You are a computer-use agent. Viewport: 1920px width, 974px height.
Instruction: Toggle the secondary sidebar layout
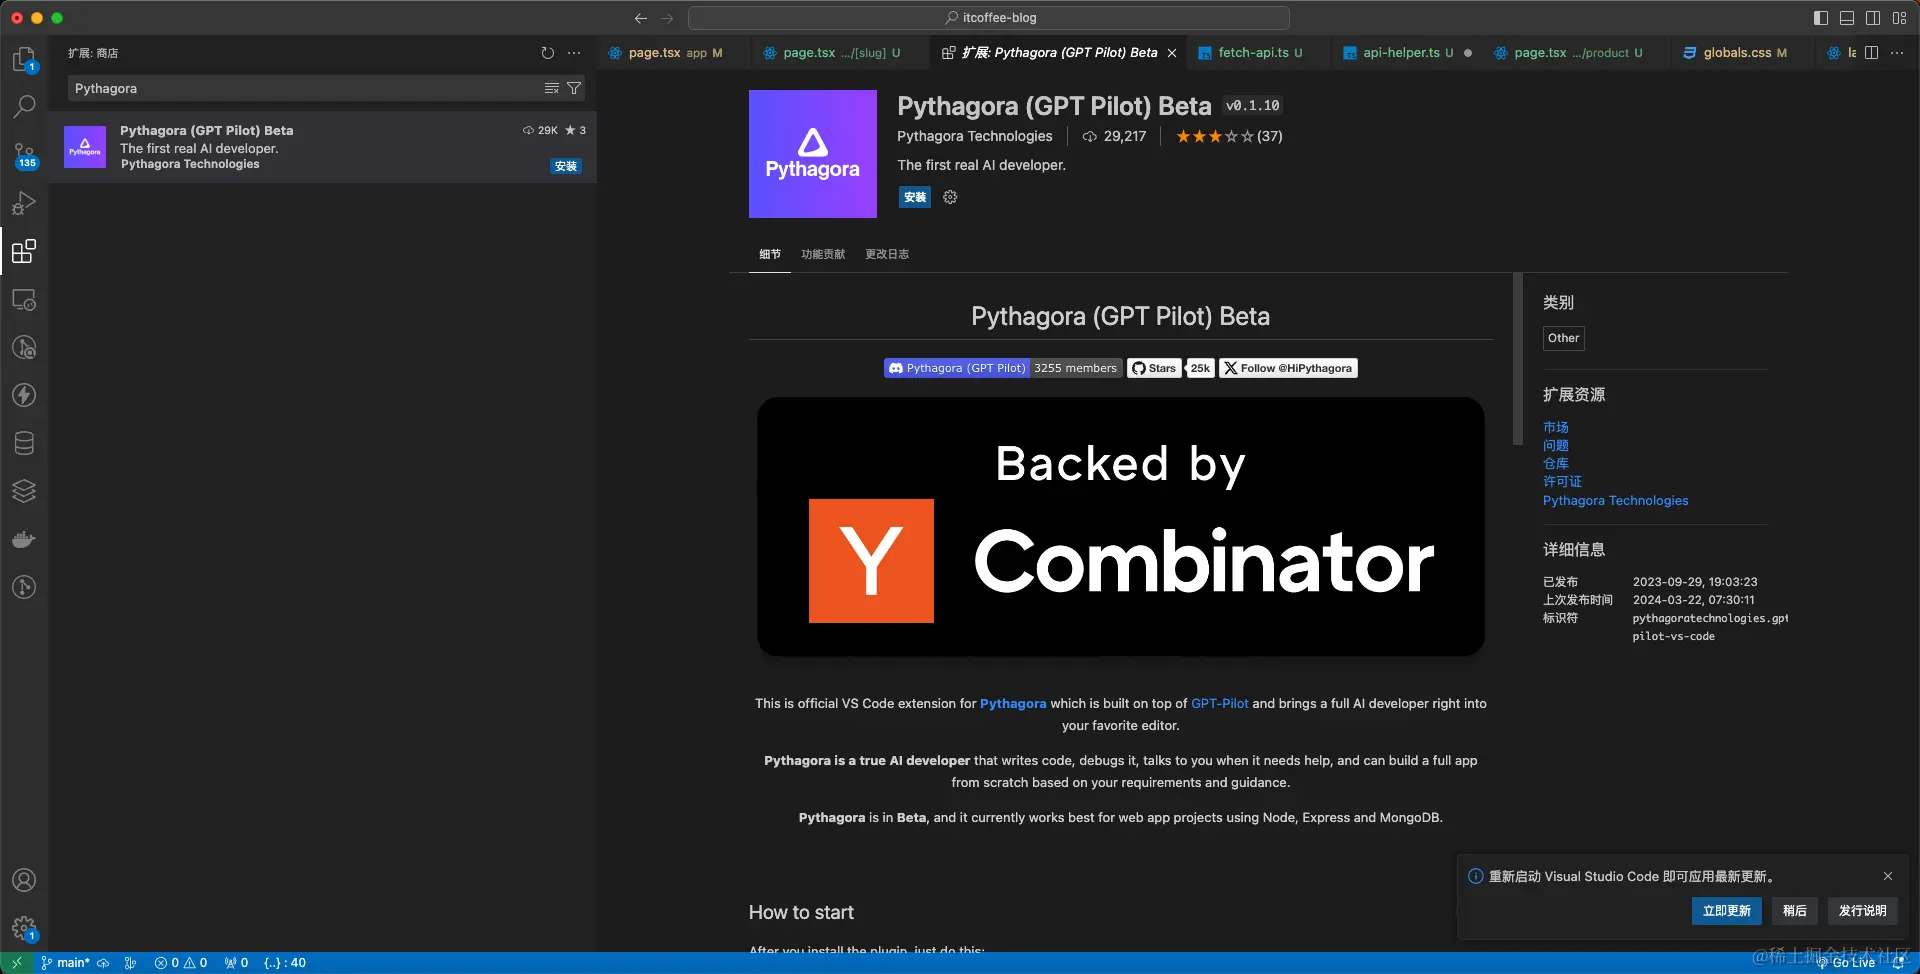pyautogui.click(x=1873, y=18)
